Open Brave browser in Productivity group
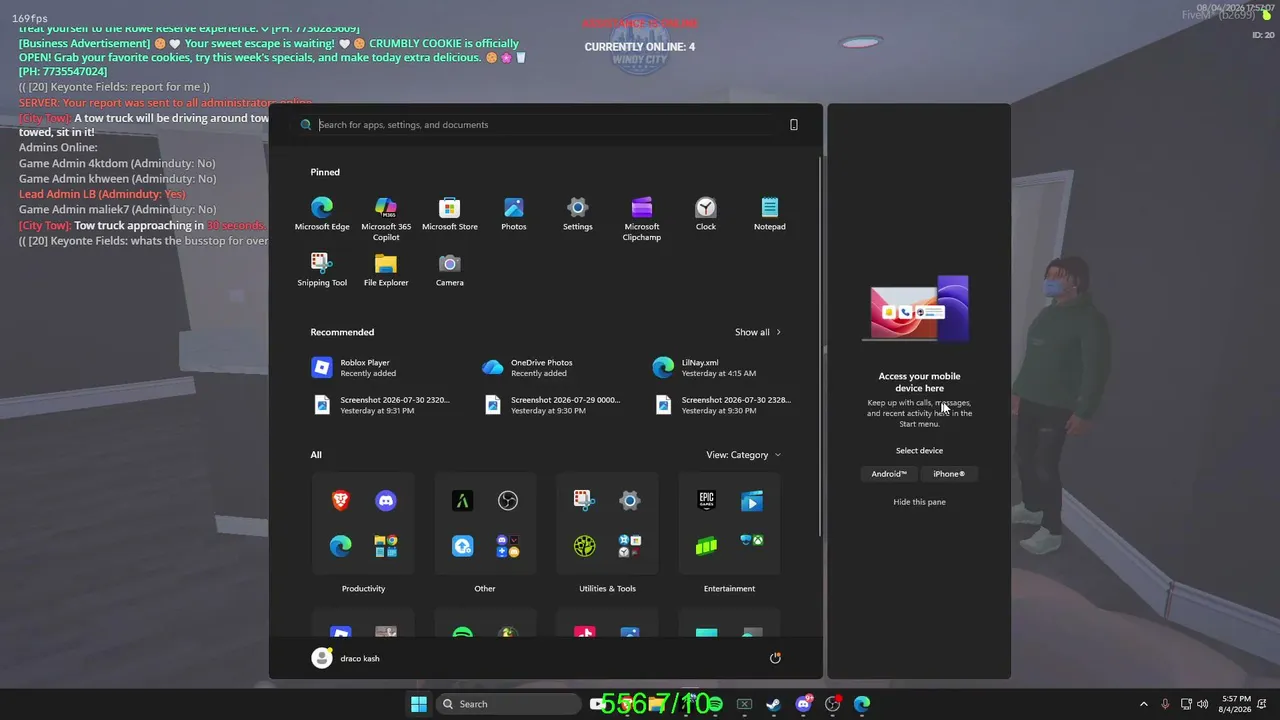The image size is (1280, 720). click(341, 501)
